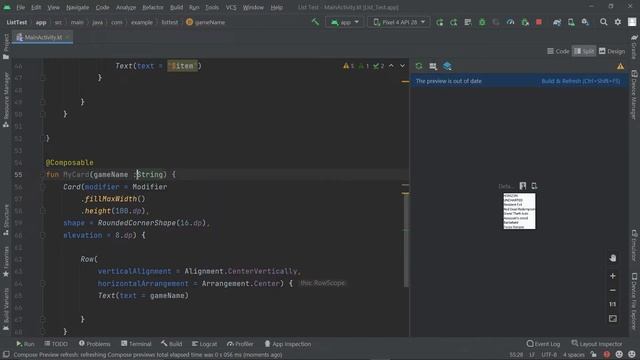Click the red Stop button
The image size is (640, 360).
point(539,22)
